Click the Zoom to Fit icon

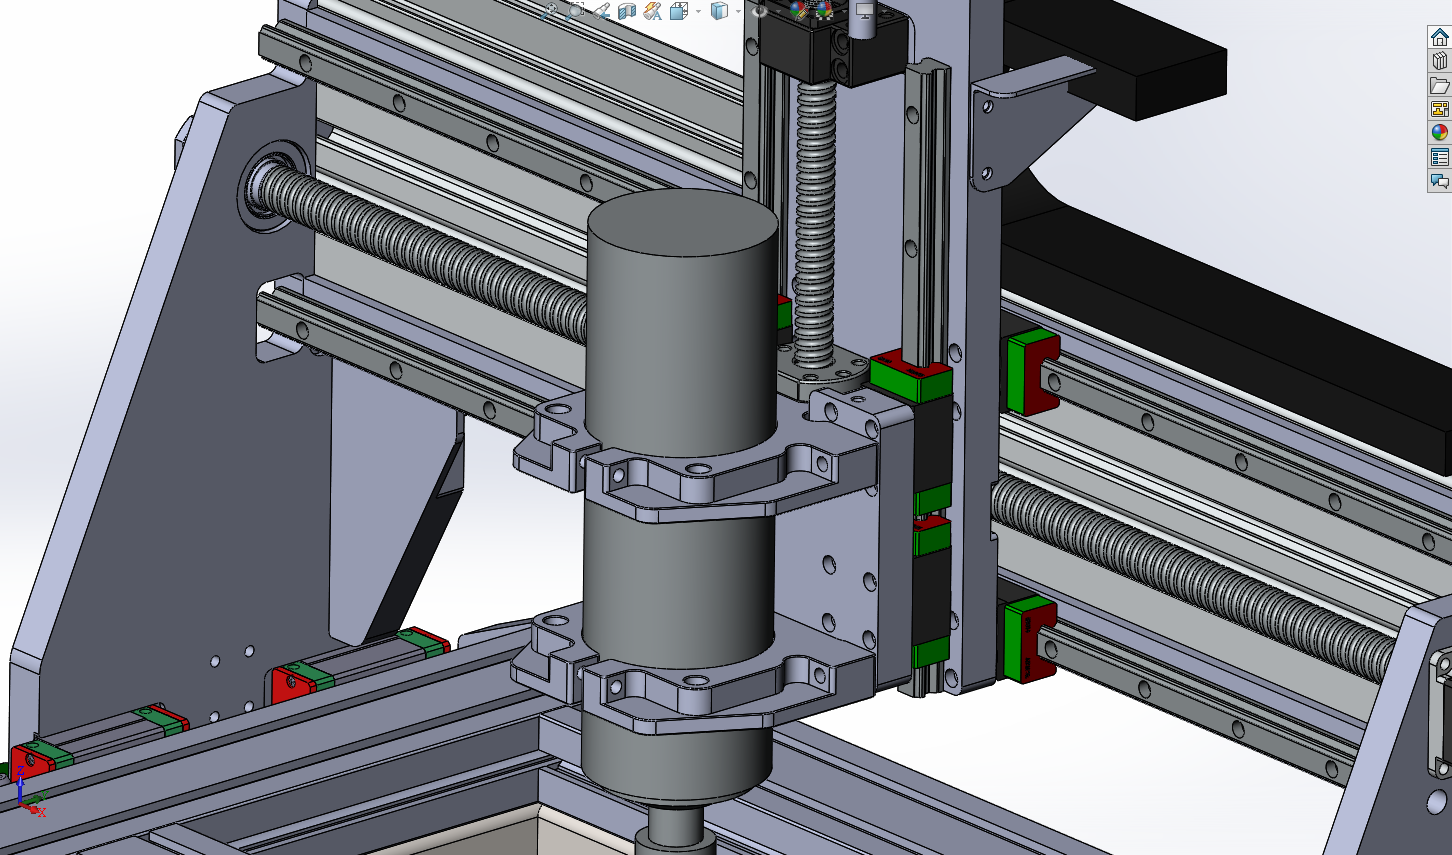[550, 11]
